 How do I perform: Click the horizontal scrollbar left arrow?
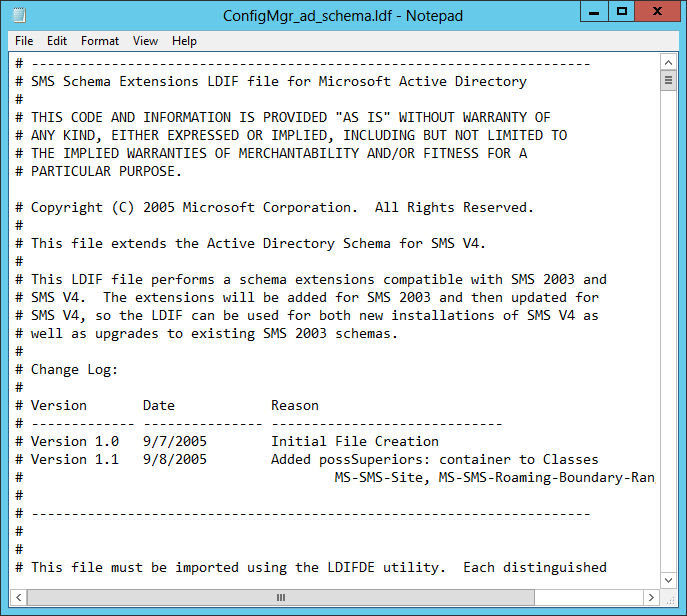tap(18, 598)
